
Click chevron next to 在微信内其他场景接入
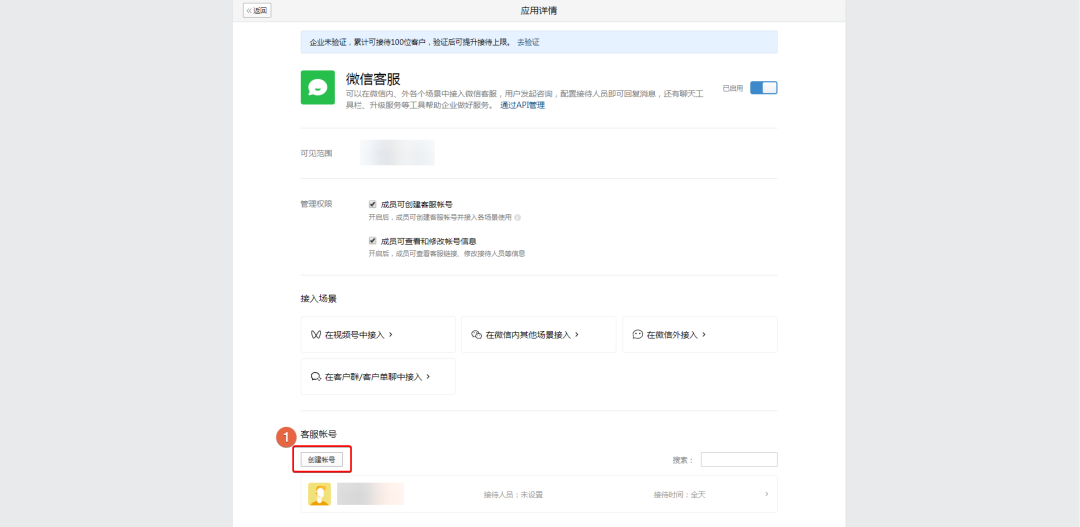(x=577, y=334)
